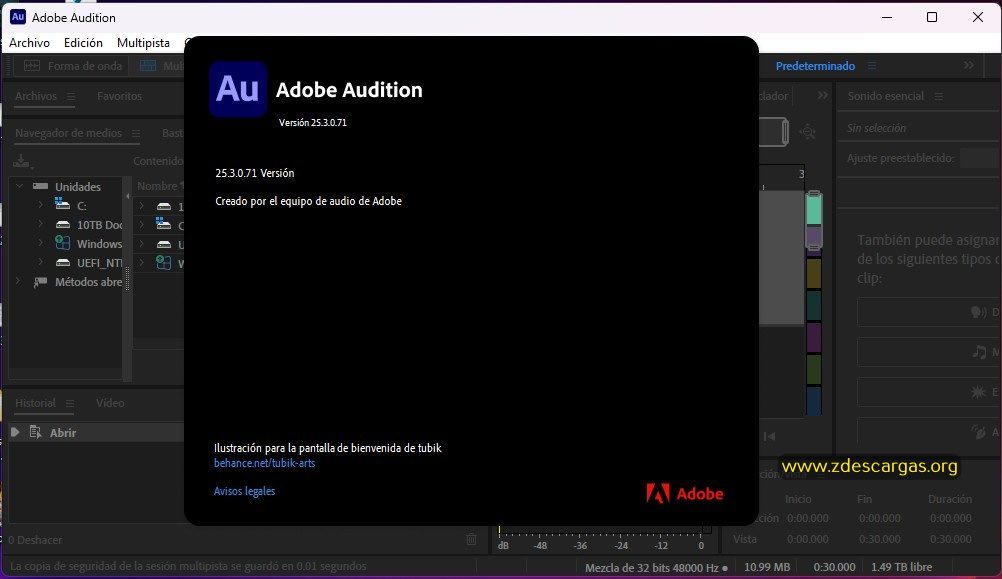
Task: Assign the SFX burst clip type
Action: click(x=978, y=392)
